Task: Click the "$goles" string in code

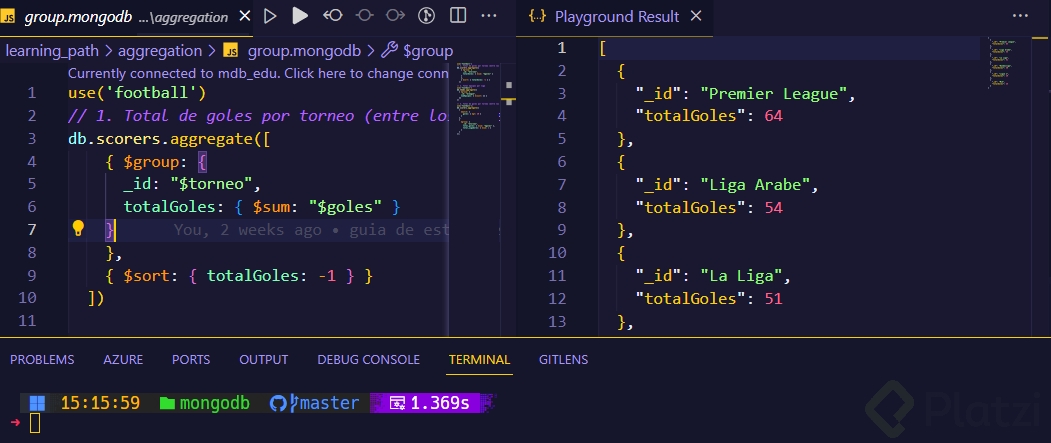Action: click(345, 206)
